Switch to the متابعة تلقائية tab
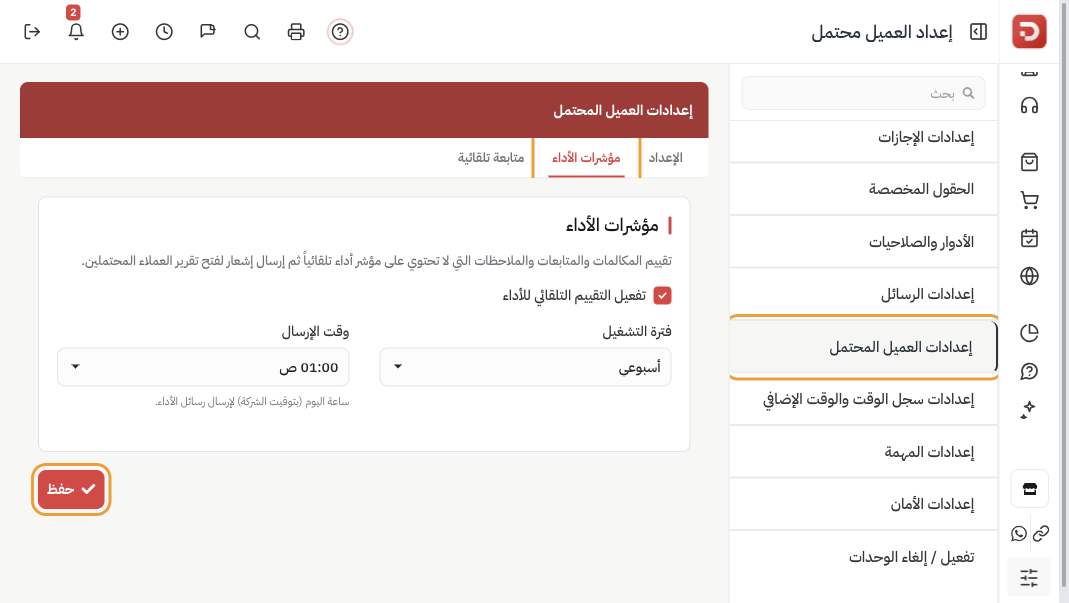 click(491, 158)
